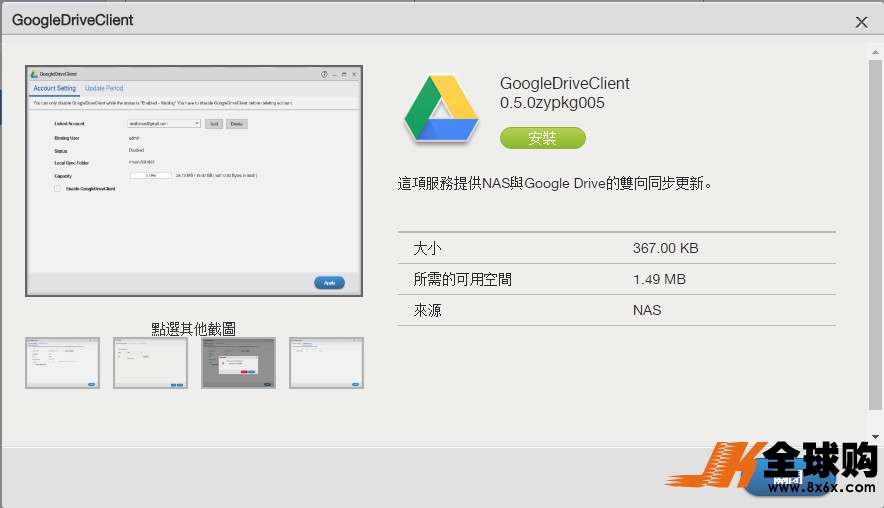
Task: Click the 點選其他截圖 caption label
Action: [193, 328]
